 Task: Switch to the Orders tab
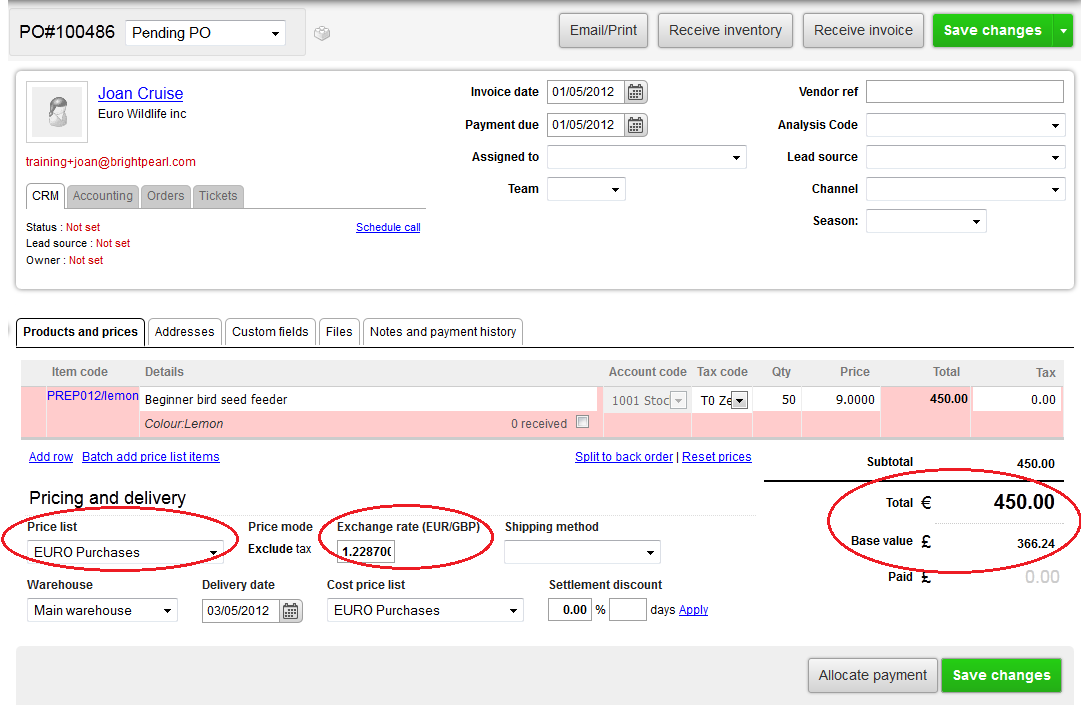click(x=165, y=196)
